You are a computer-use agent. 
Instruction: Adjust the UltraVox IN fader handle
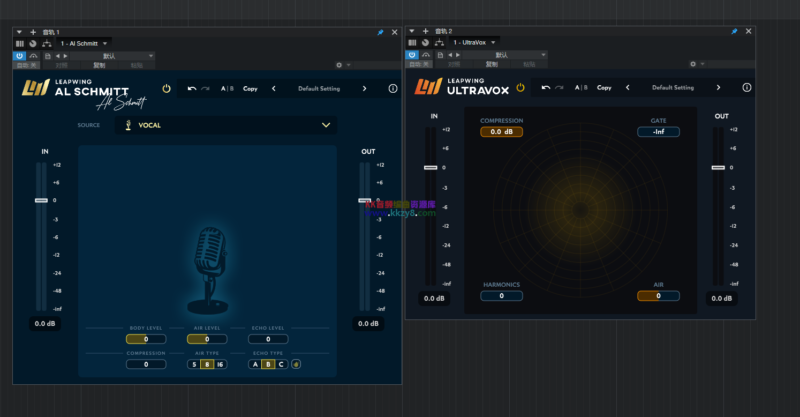[431, 167]
